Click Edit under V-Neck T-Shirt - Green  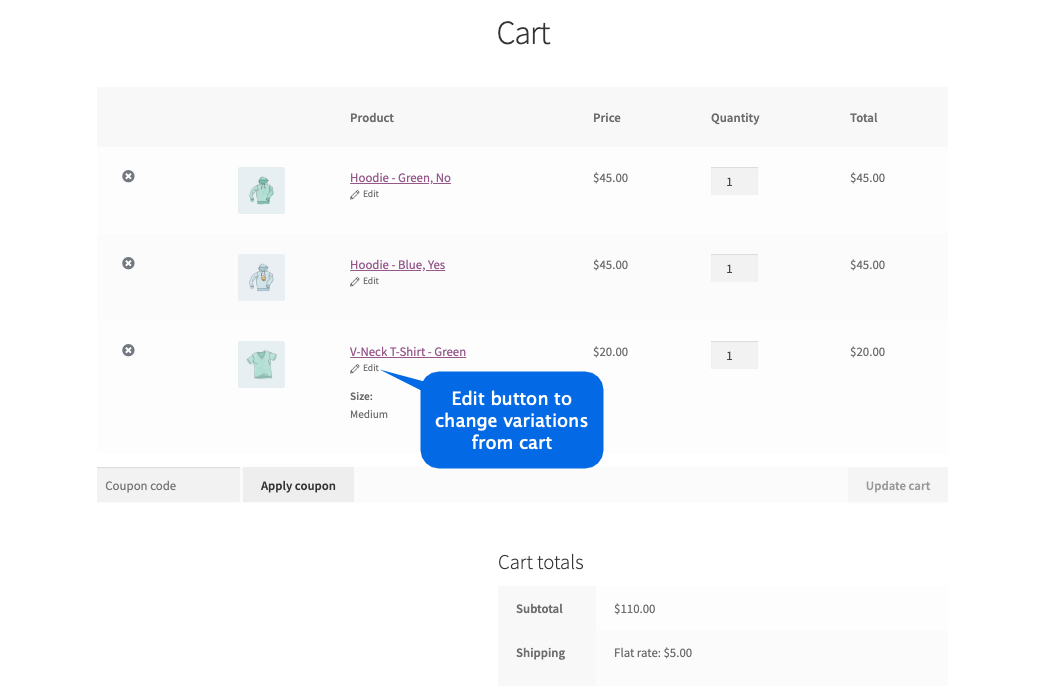(x=365, y=368)
